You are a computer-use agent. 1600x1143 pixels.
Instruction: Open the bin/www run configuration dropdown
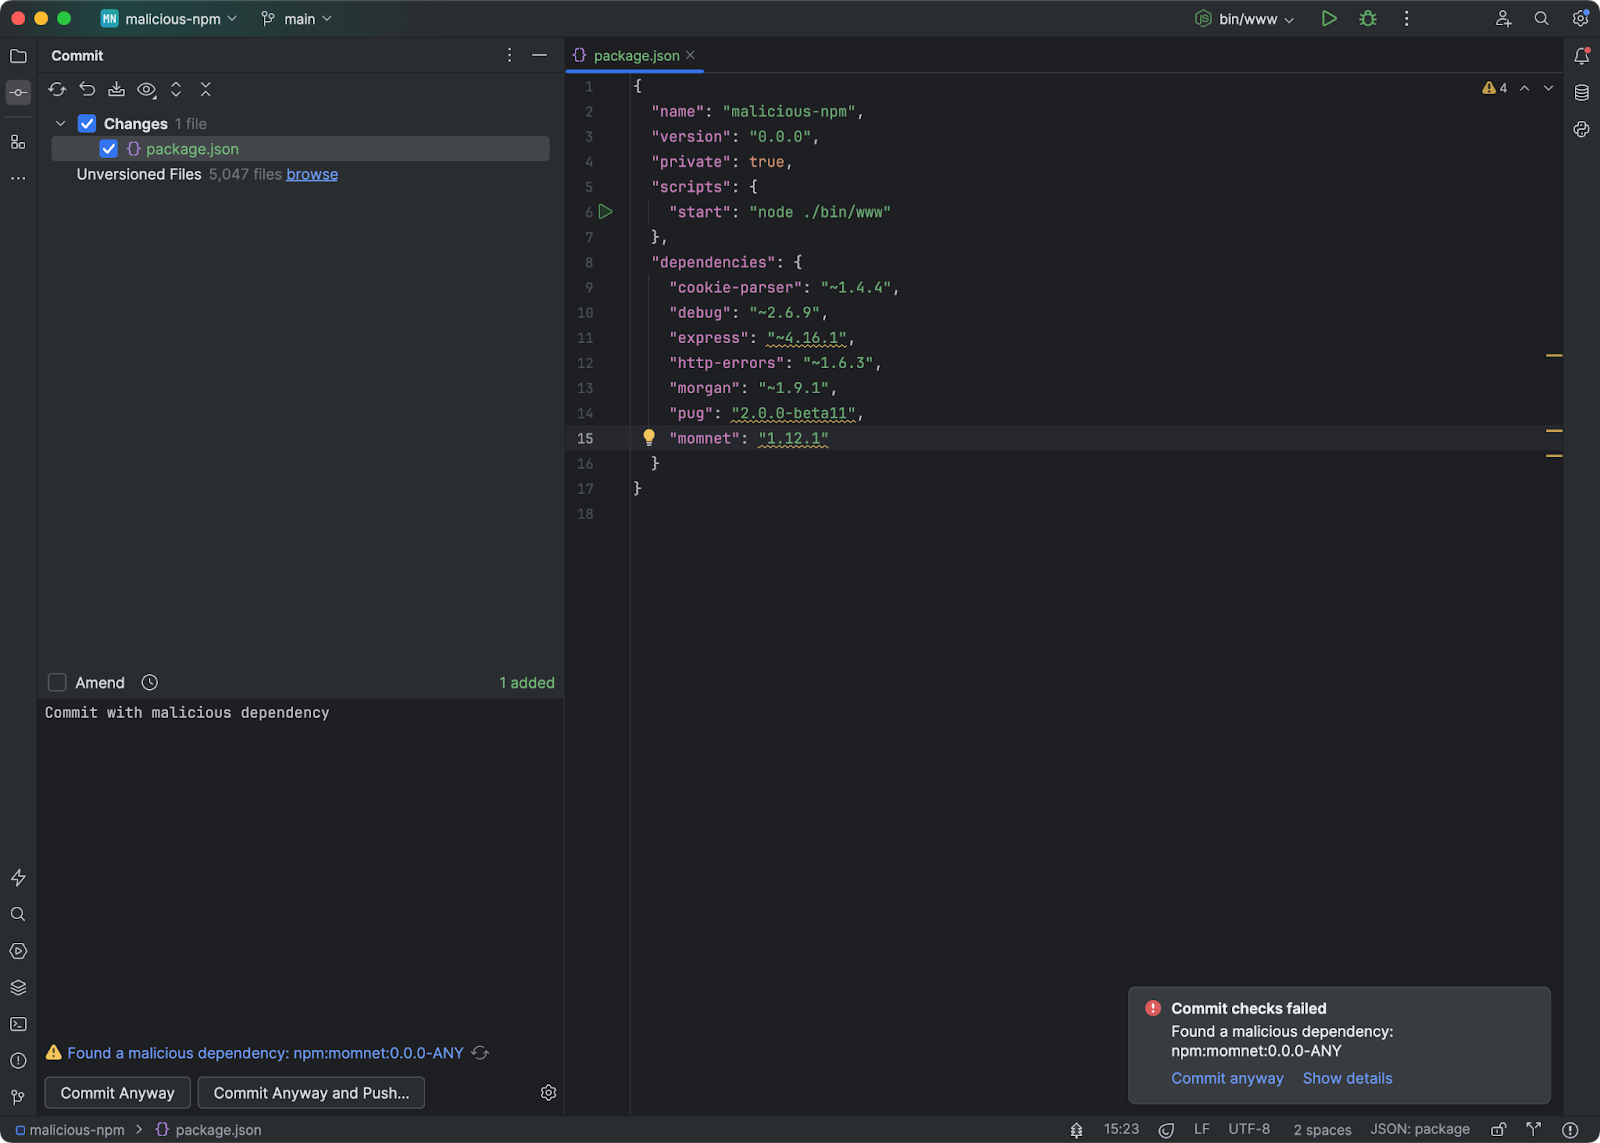[x=1245, y=19]
